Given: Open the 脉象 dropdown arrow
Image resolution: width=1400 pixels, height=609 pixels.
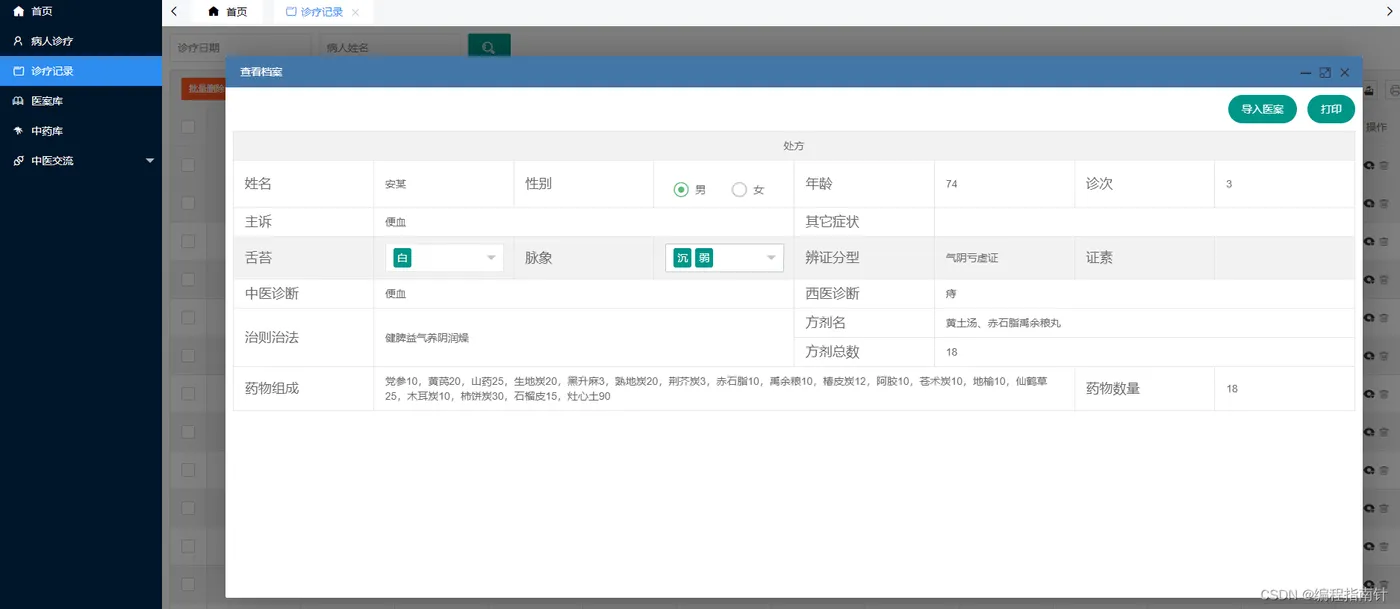Looking at the screenshot, I should point(771,258).
